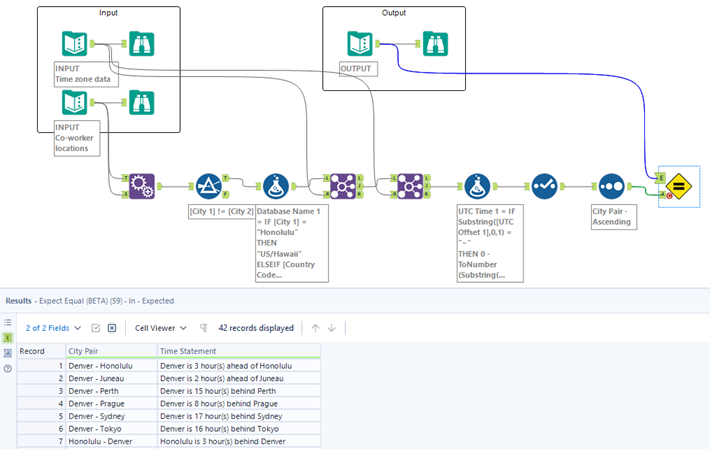Select cell 'Denver is 2 hour(s) ahead of Juneau'
This screenshot has width=710, height=449.
[239, 378]
